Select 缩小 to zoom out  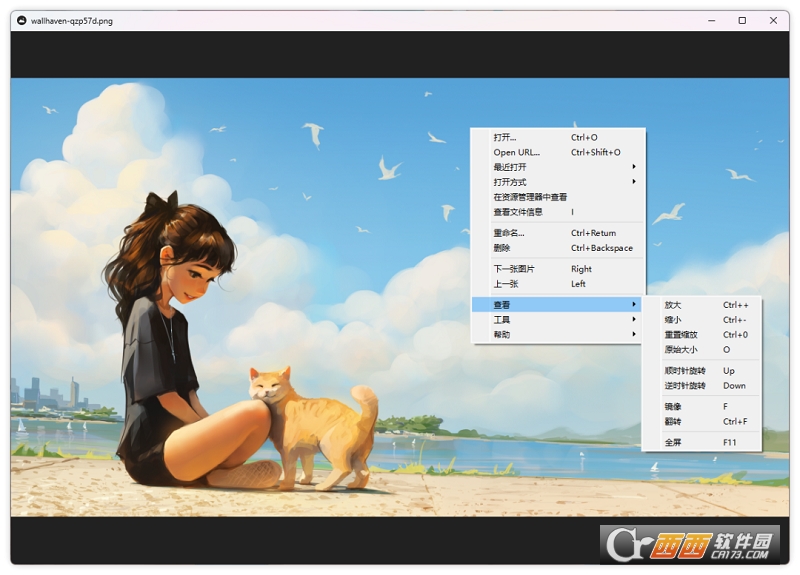[x=702, y=320]
